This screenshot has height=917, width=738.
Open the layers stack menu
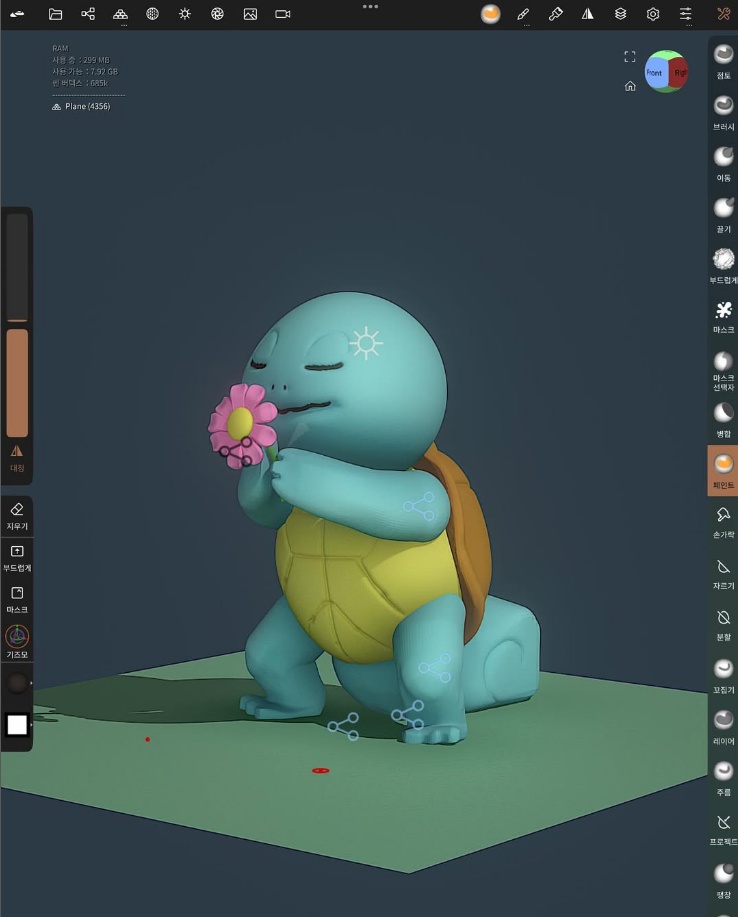pyautogui.click(x=620, y=14)
